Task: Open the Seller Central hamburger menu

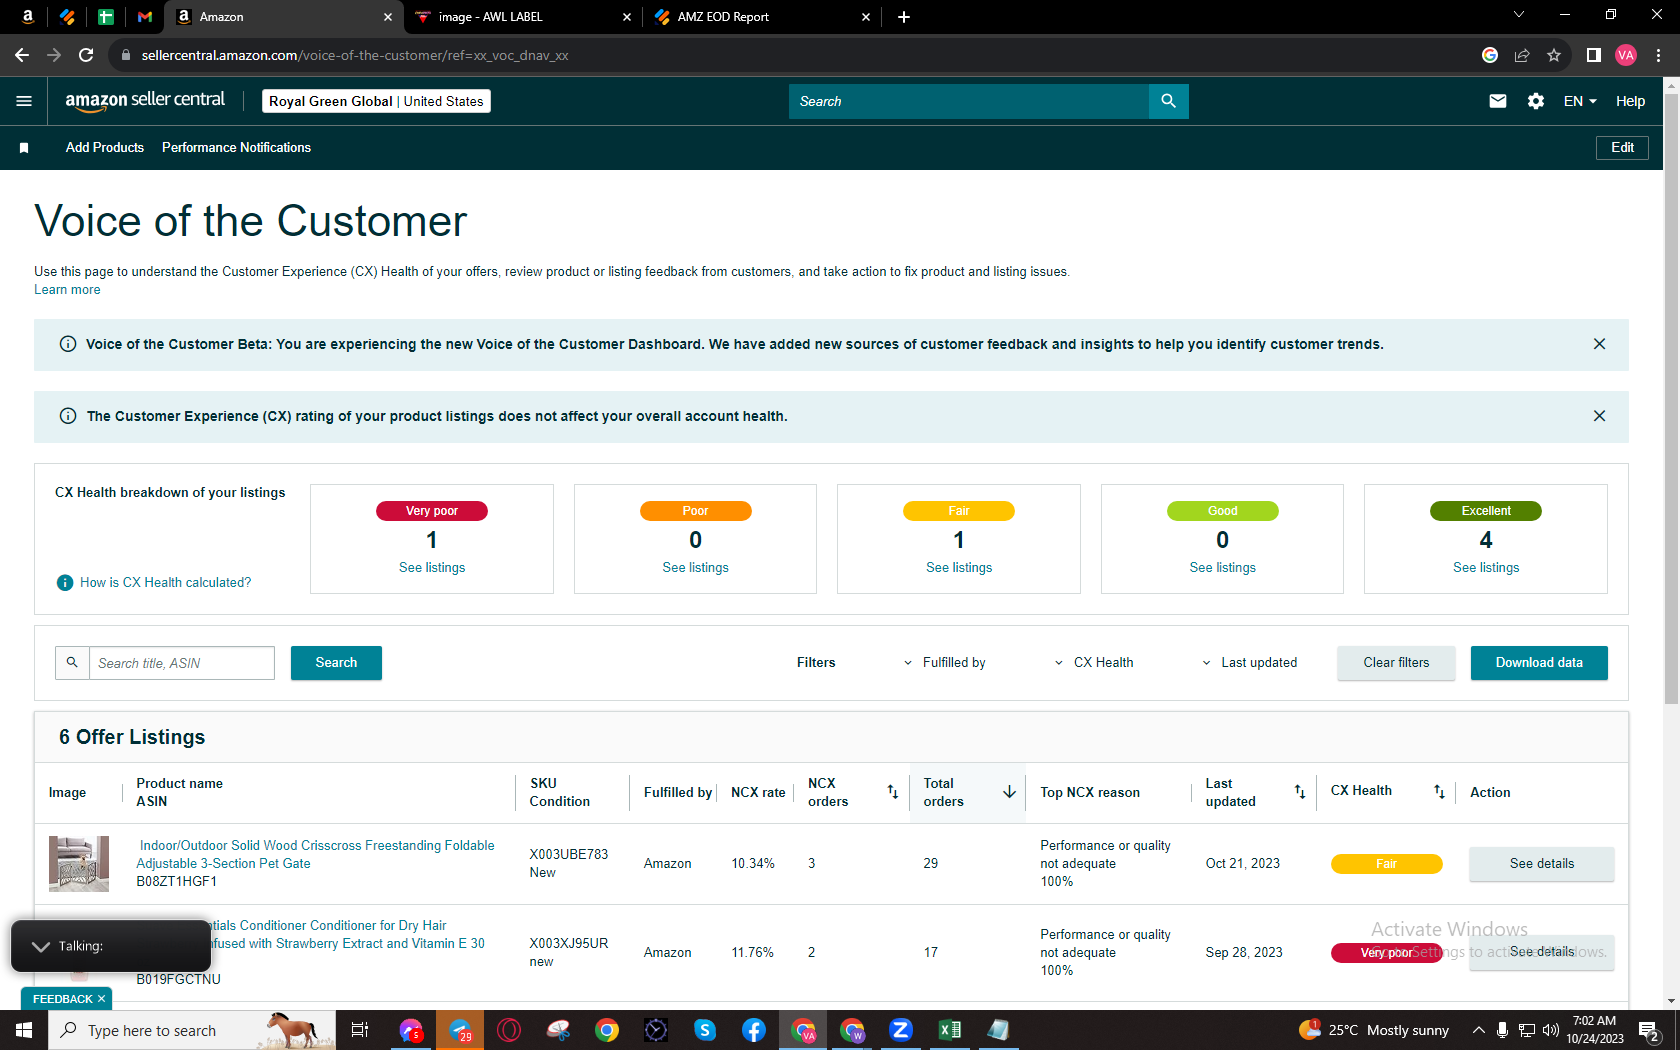Action: click(24, 101)
